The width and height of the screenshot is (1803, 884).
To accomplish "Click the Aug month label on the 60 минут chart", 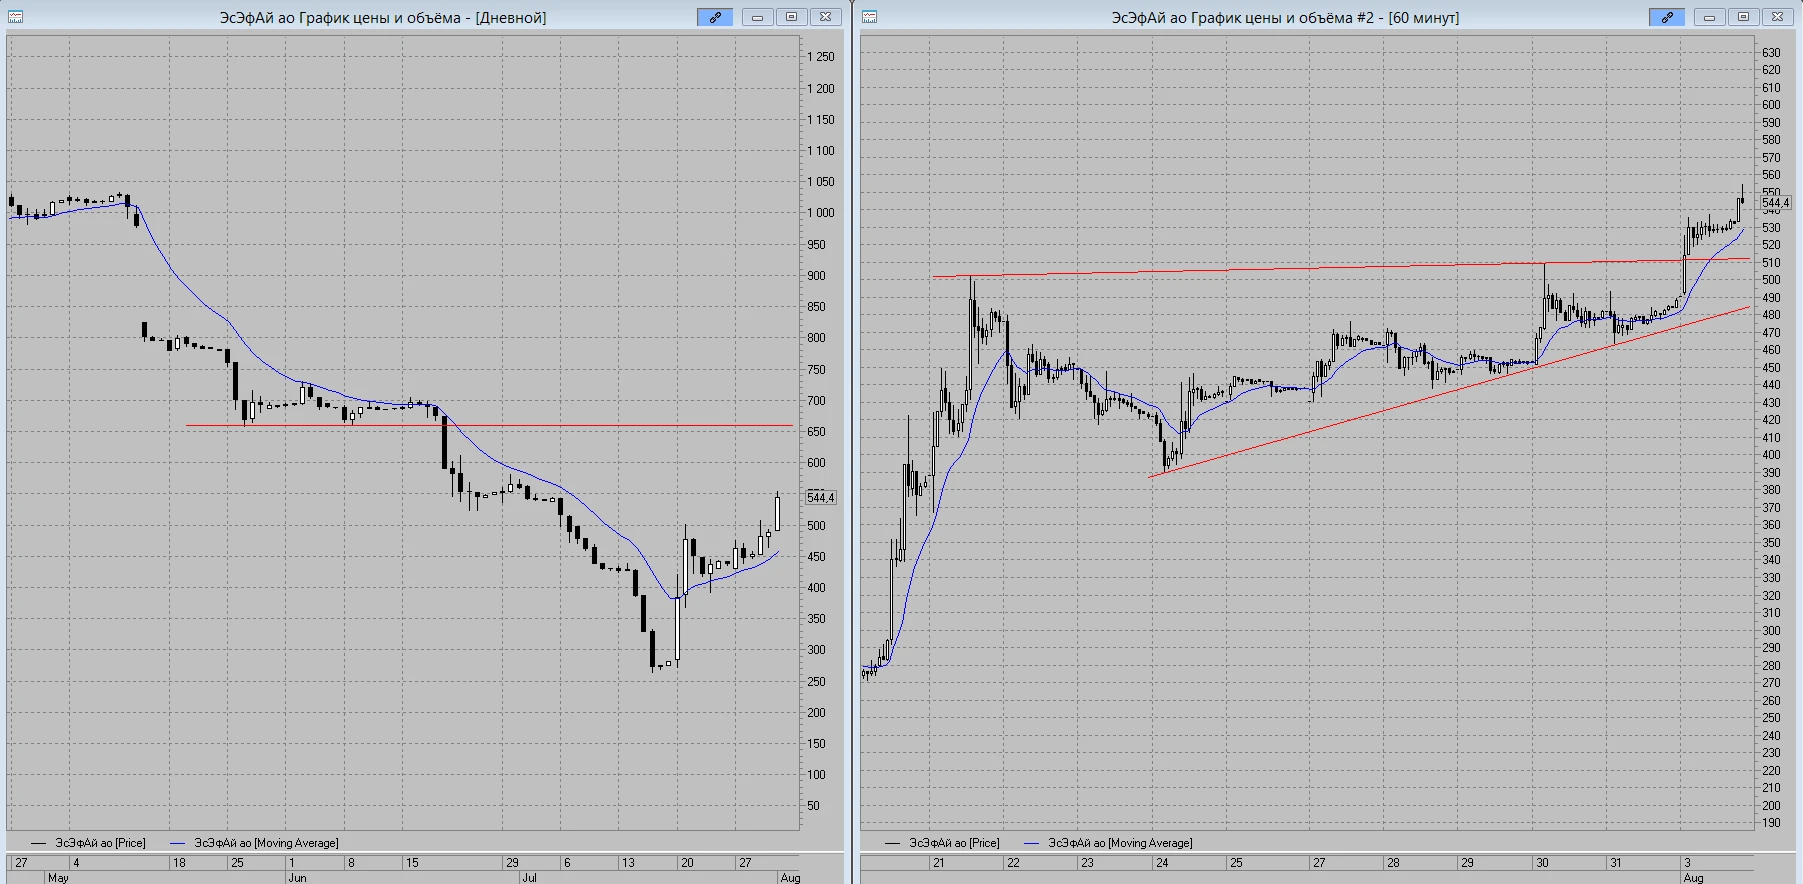I will pyautogui.click(x=1693, y=878).
